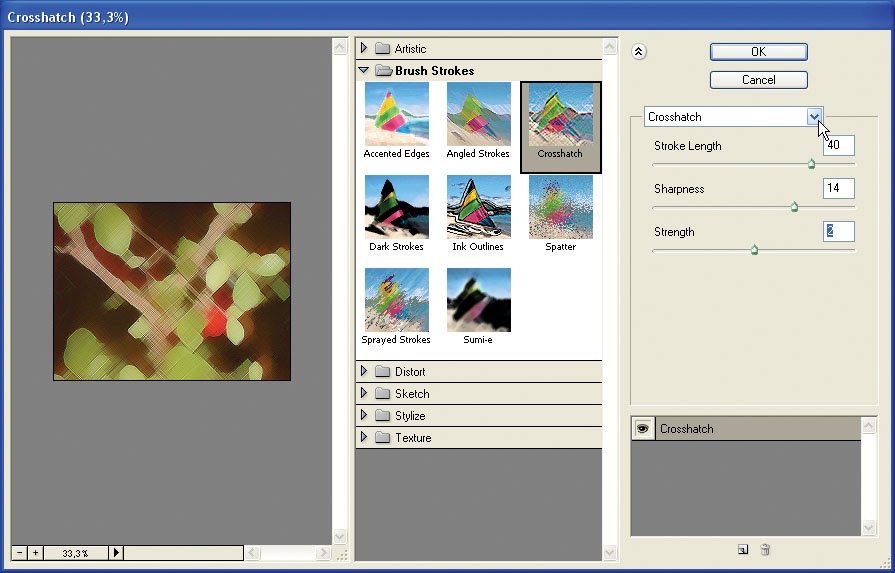Create a new effect layer
895x573 pixels.
tap(743, 550)
